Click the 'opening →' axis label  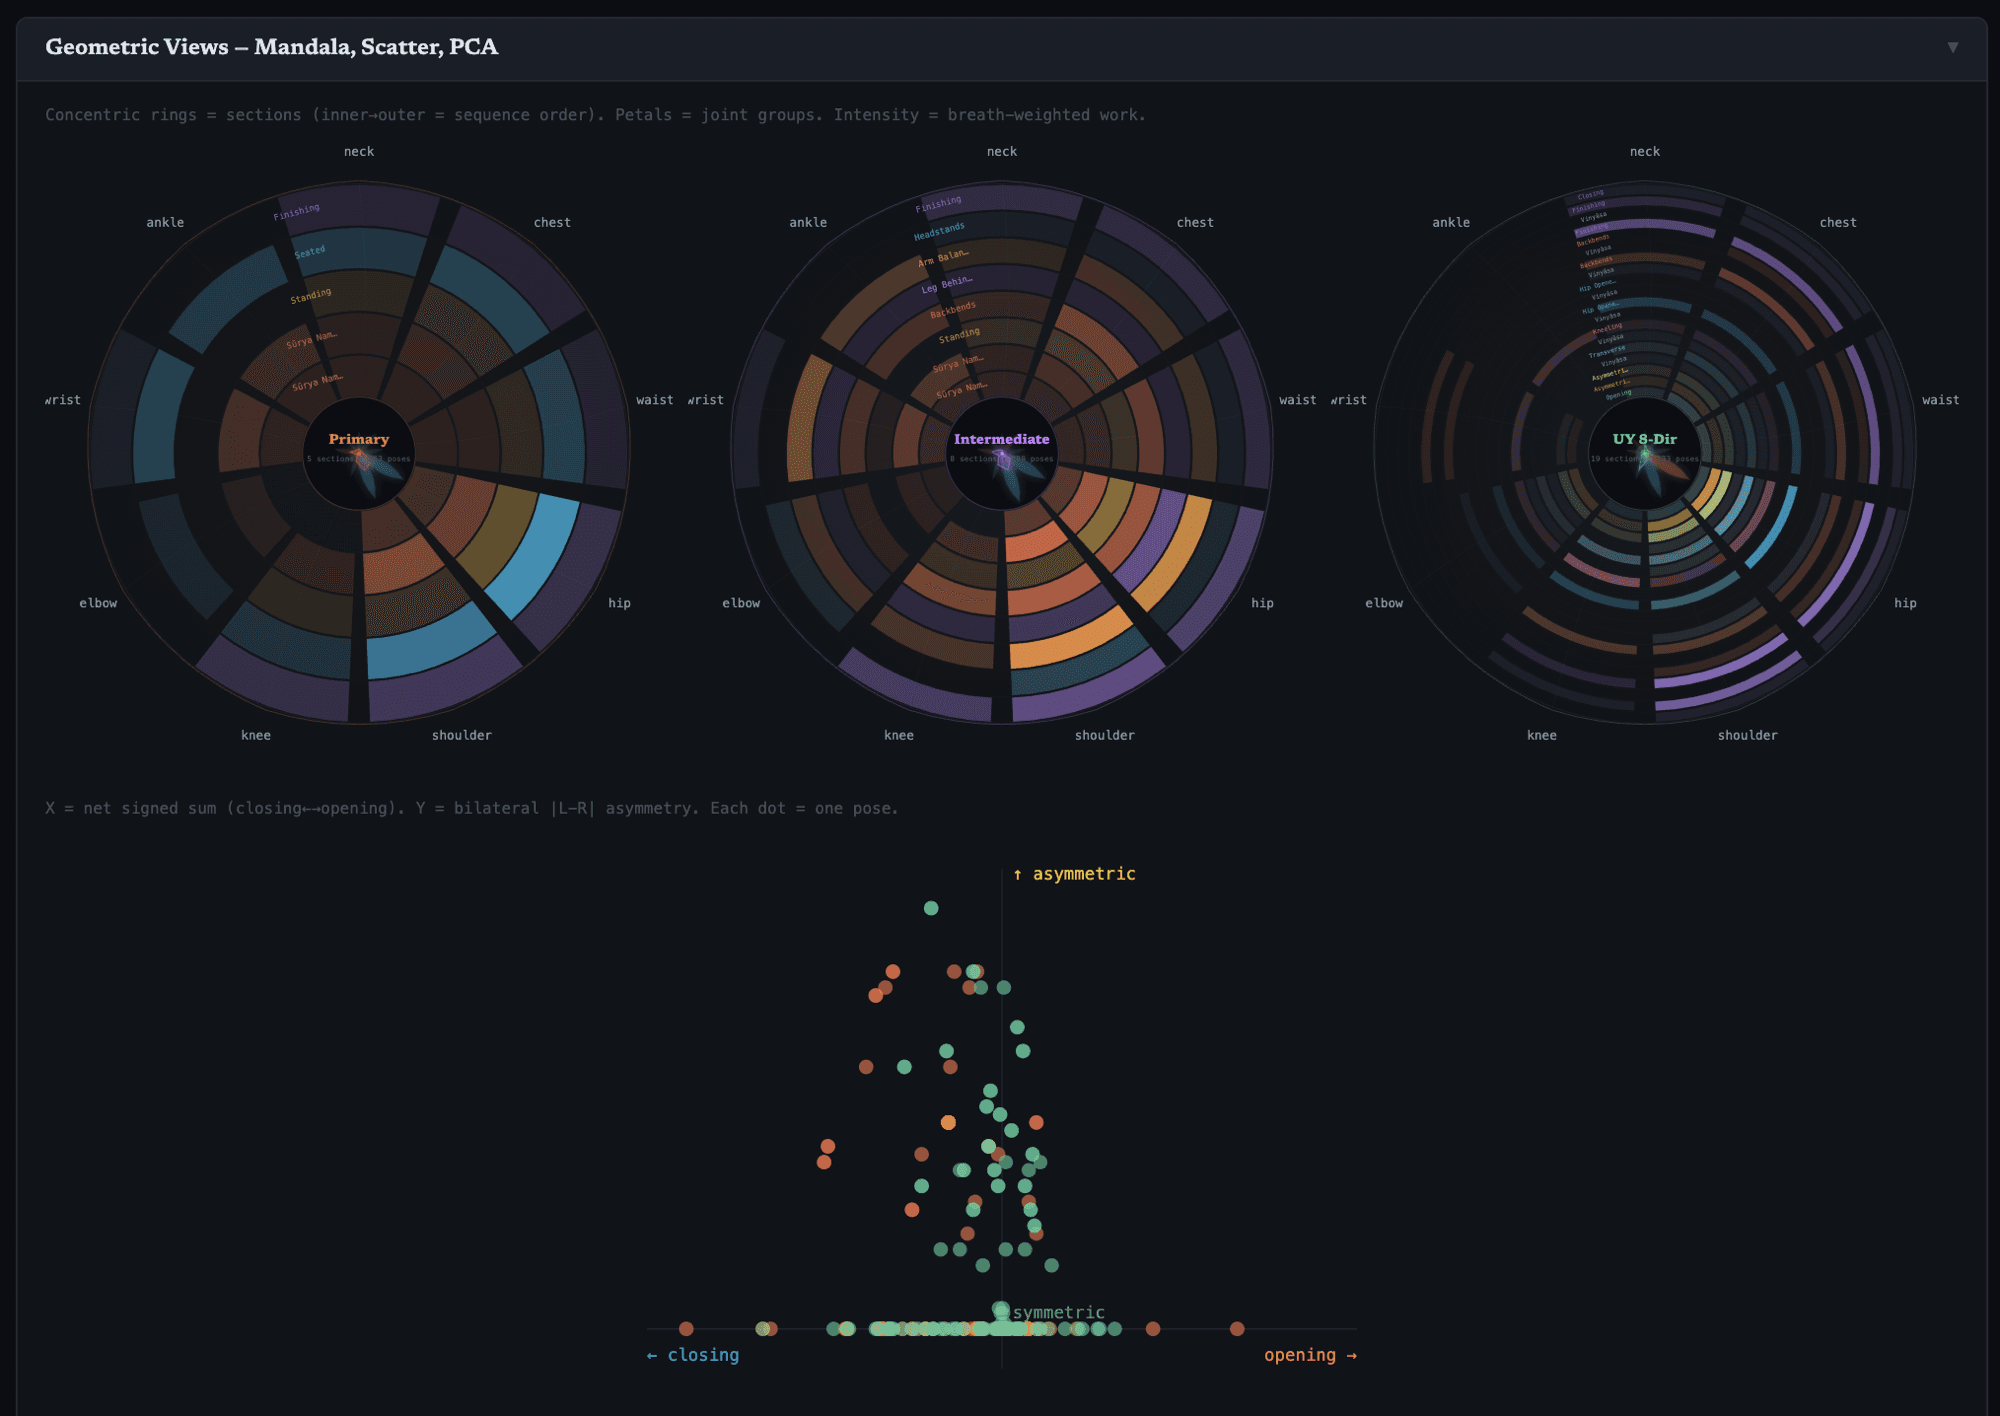1310,1355
